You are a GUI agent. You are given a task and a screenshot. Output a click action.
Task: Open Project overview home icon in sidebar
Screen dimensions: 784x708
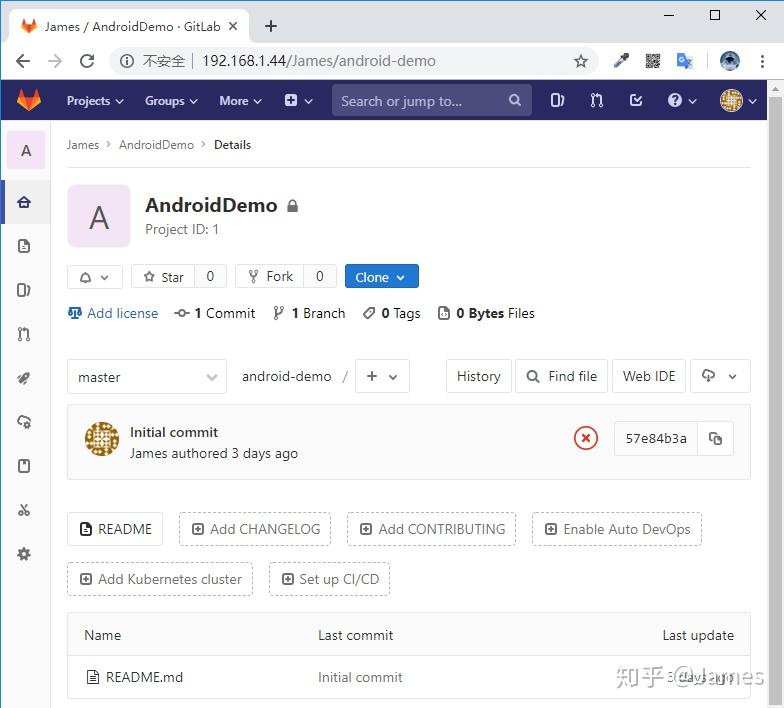point(24,202)
